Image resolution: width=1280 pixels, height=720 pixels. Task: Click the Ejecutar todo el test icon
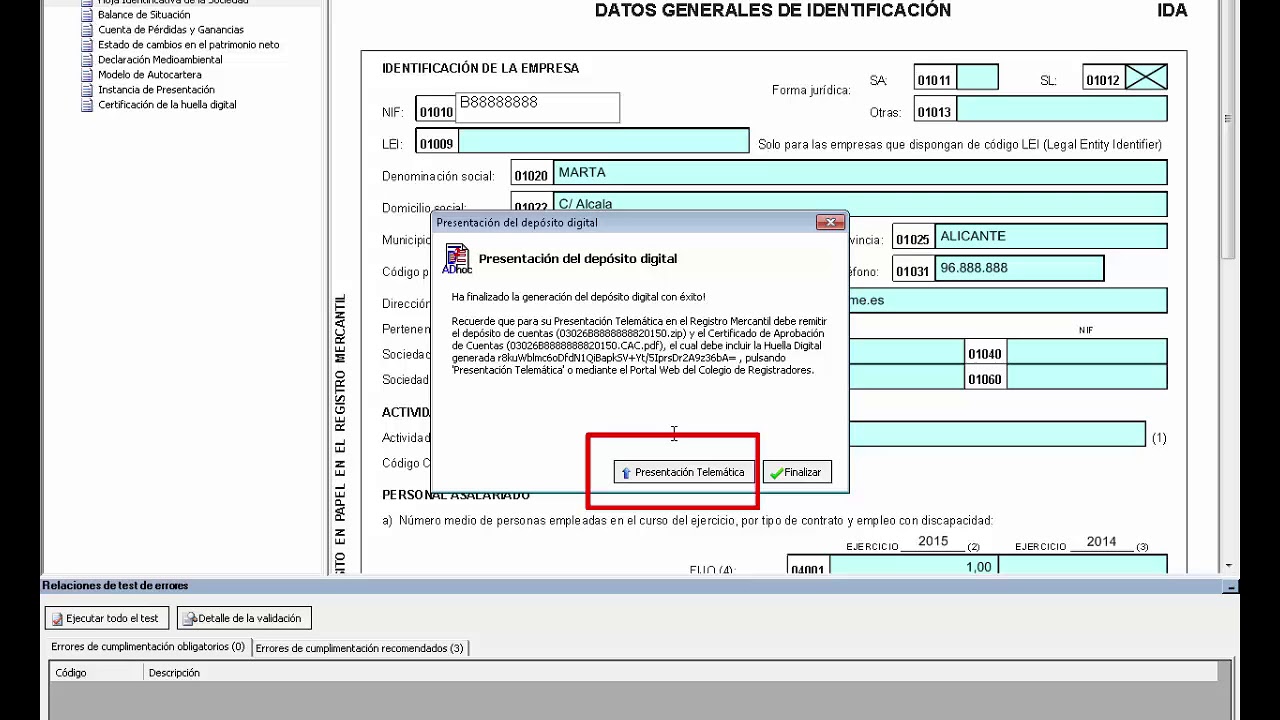58,619
